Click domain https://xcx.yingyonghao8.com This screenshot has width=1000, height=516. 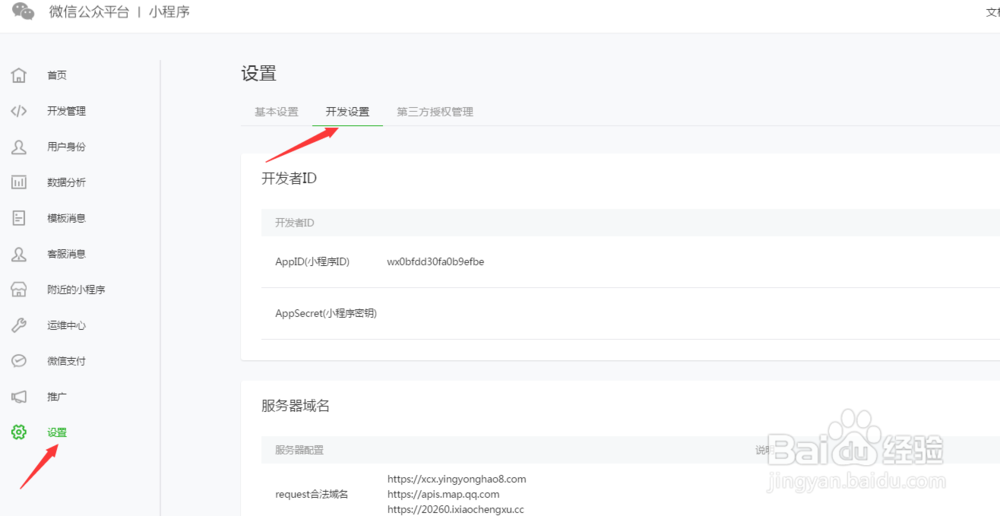coord(457,479)
